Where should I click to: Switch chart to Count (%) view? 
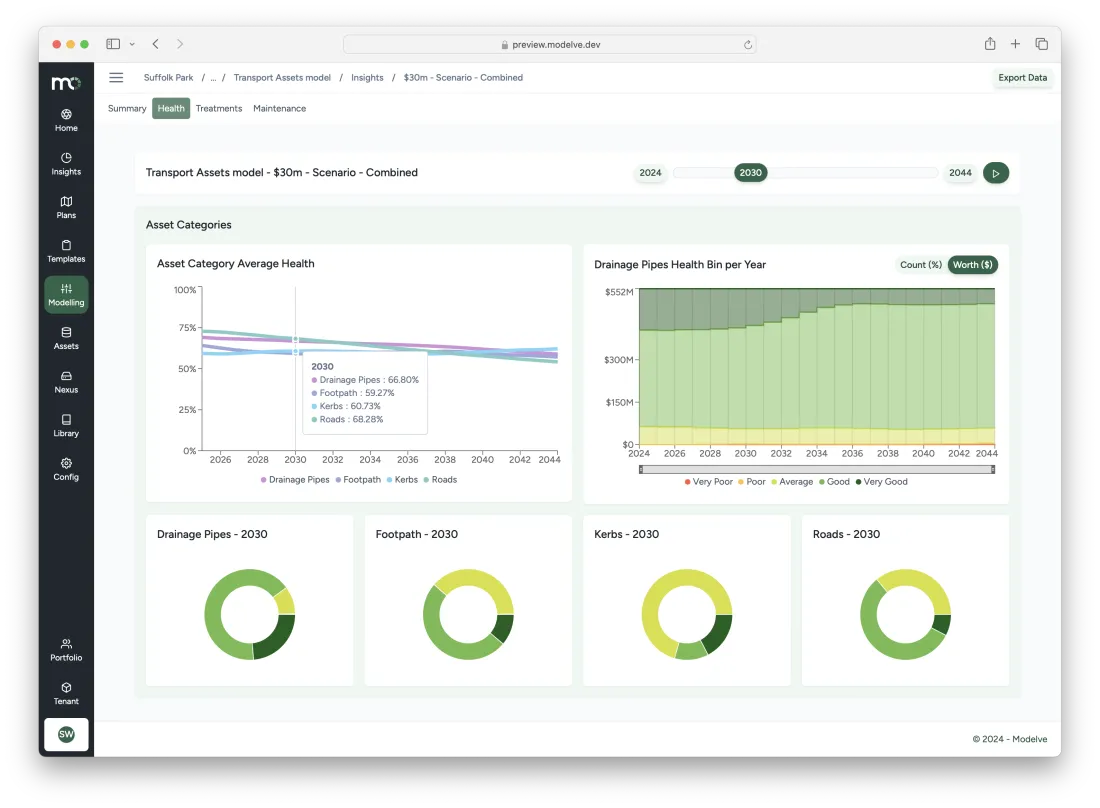[x=920, y=265]
